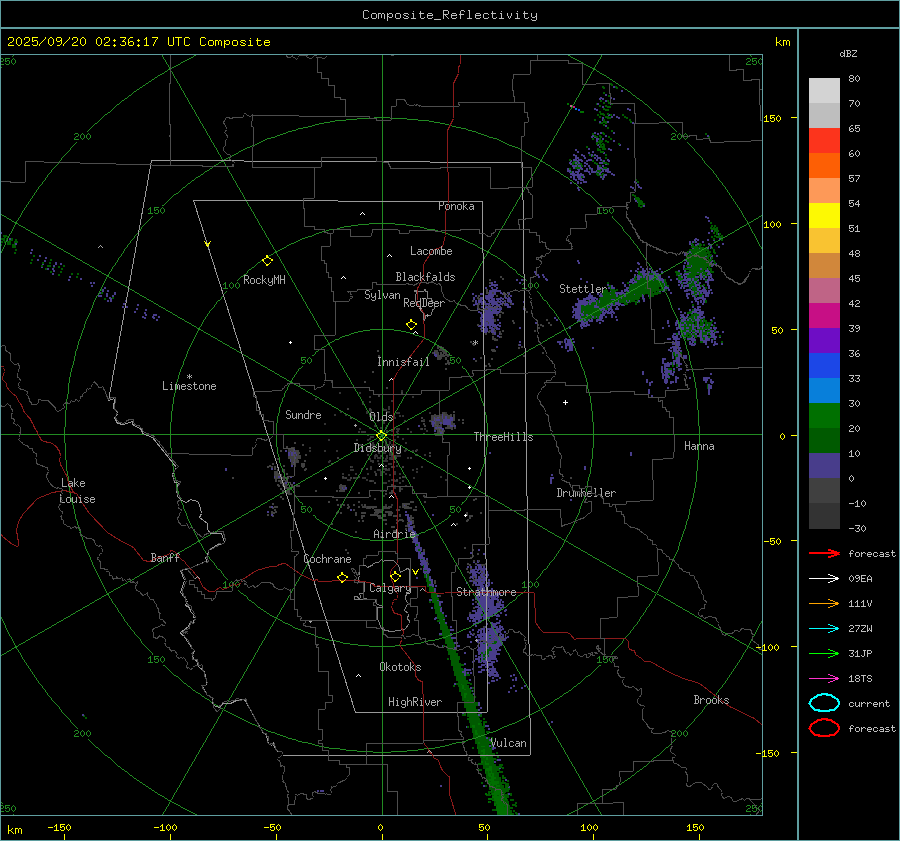
Task: Click the Lake Louise map label
Action: [77, 491]
